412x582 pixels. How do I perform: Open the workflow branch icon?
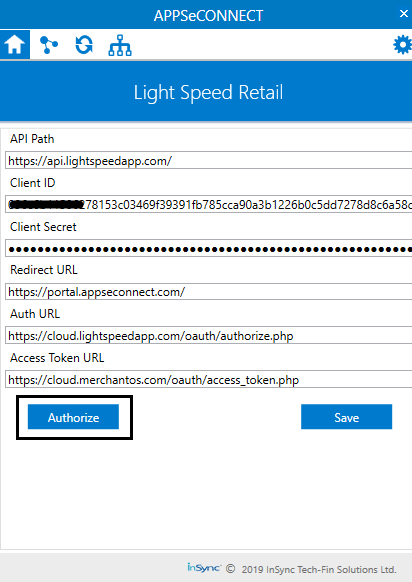coord(49,45)
